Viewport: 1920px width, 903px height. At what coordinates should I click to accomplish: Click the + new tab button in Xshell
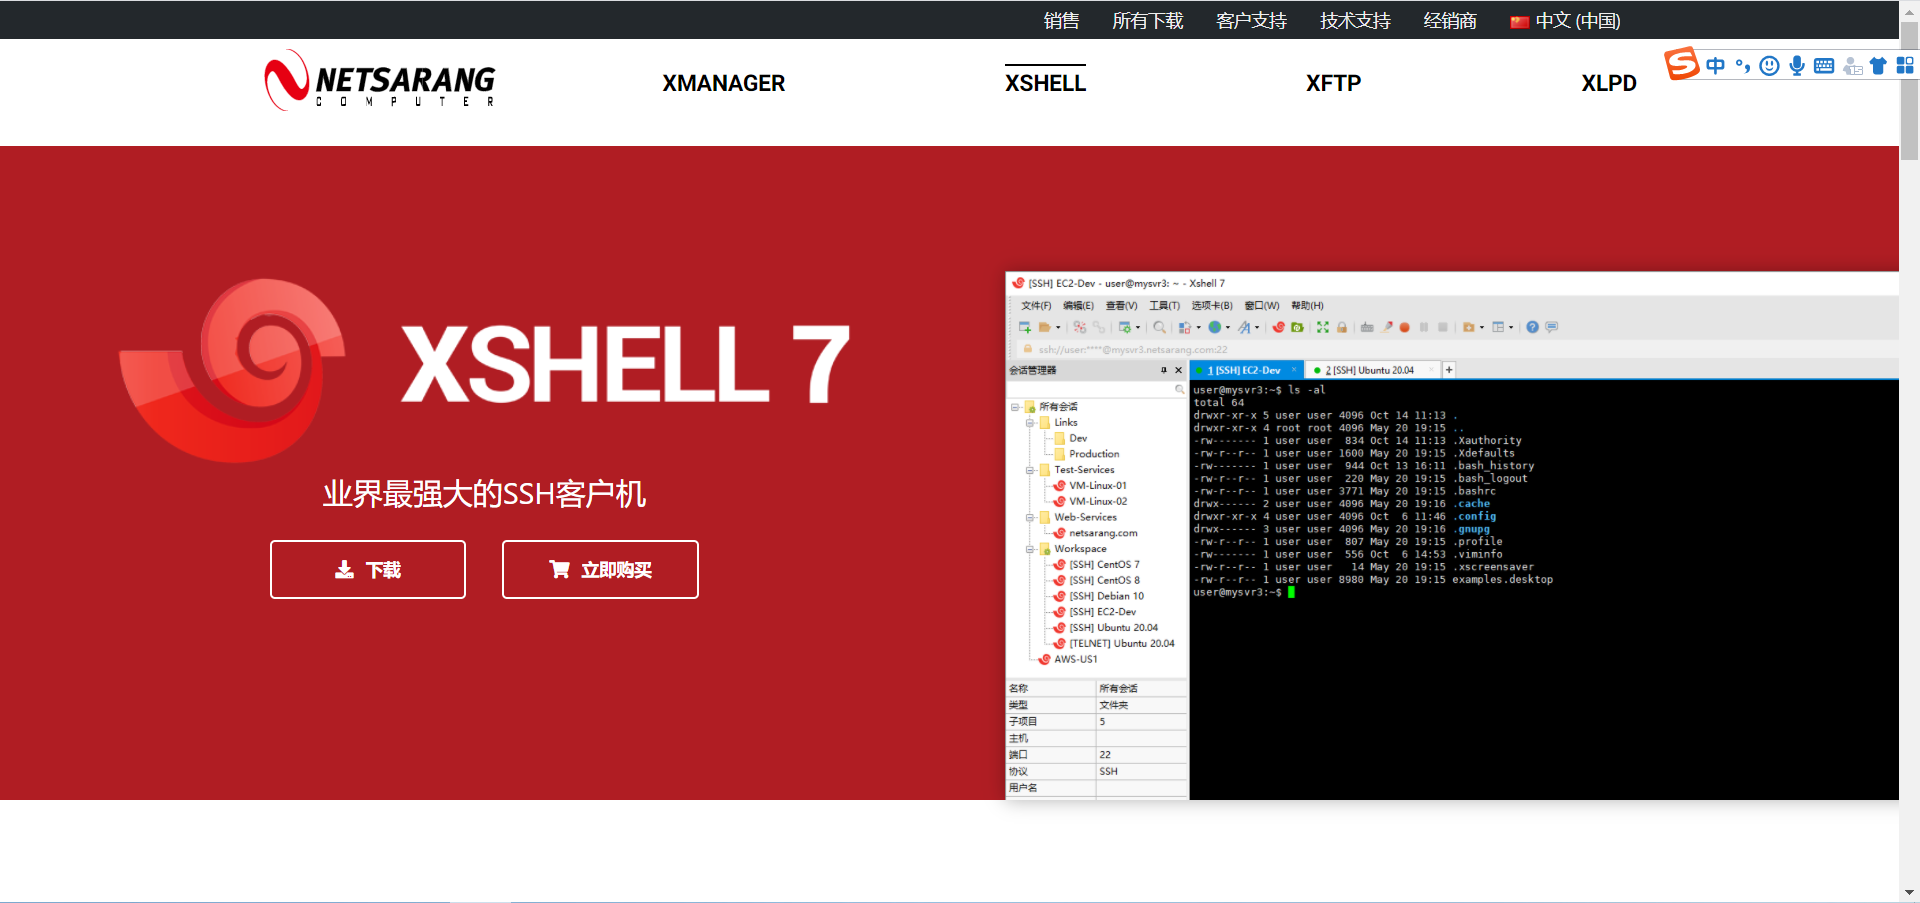pos(1449,370)
